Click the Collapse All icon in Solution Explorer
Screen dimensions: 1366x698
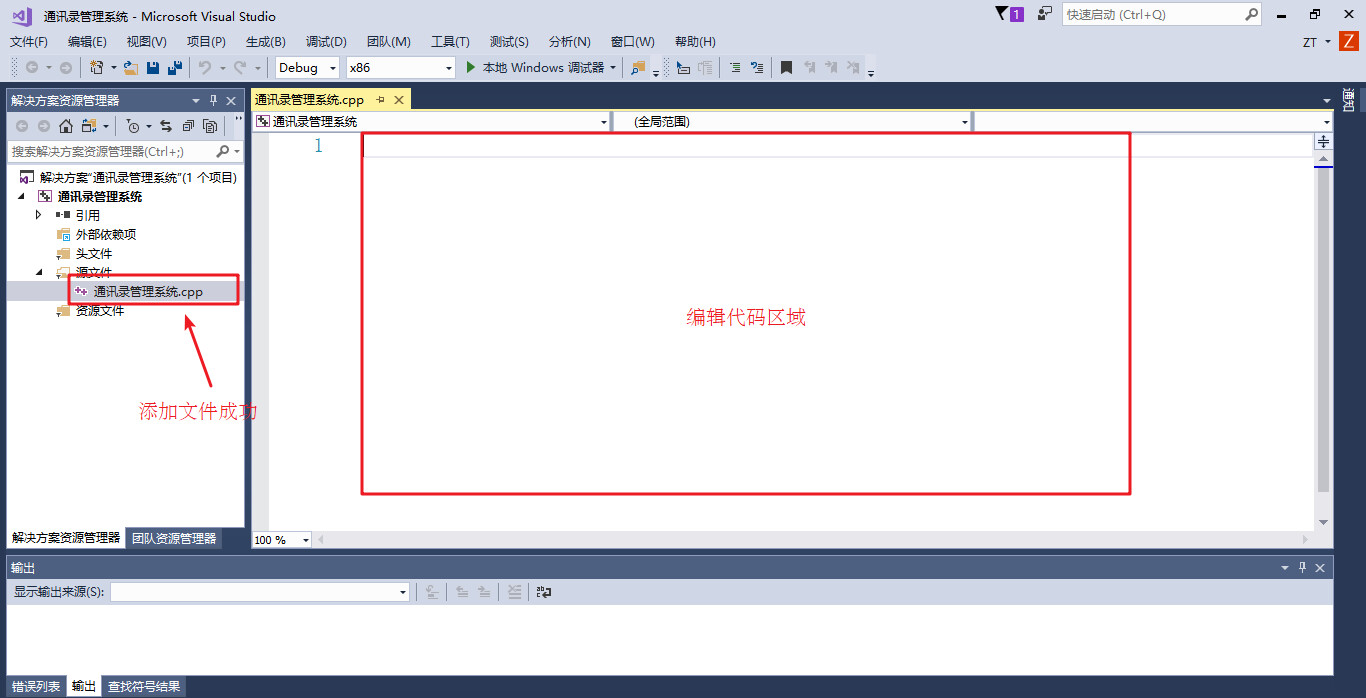tap(188, 126)
